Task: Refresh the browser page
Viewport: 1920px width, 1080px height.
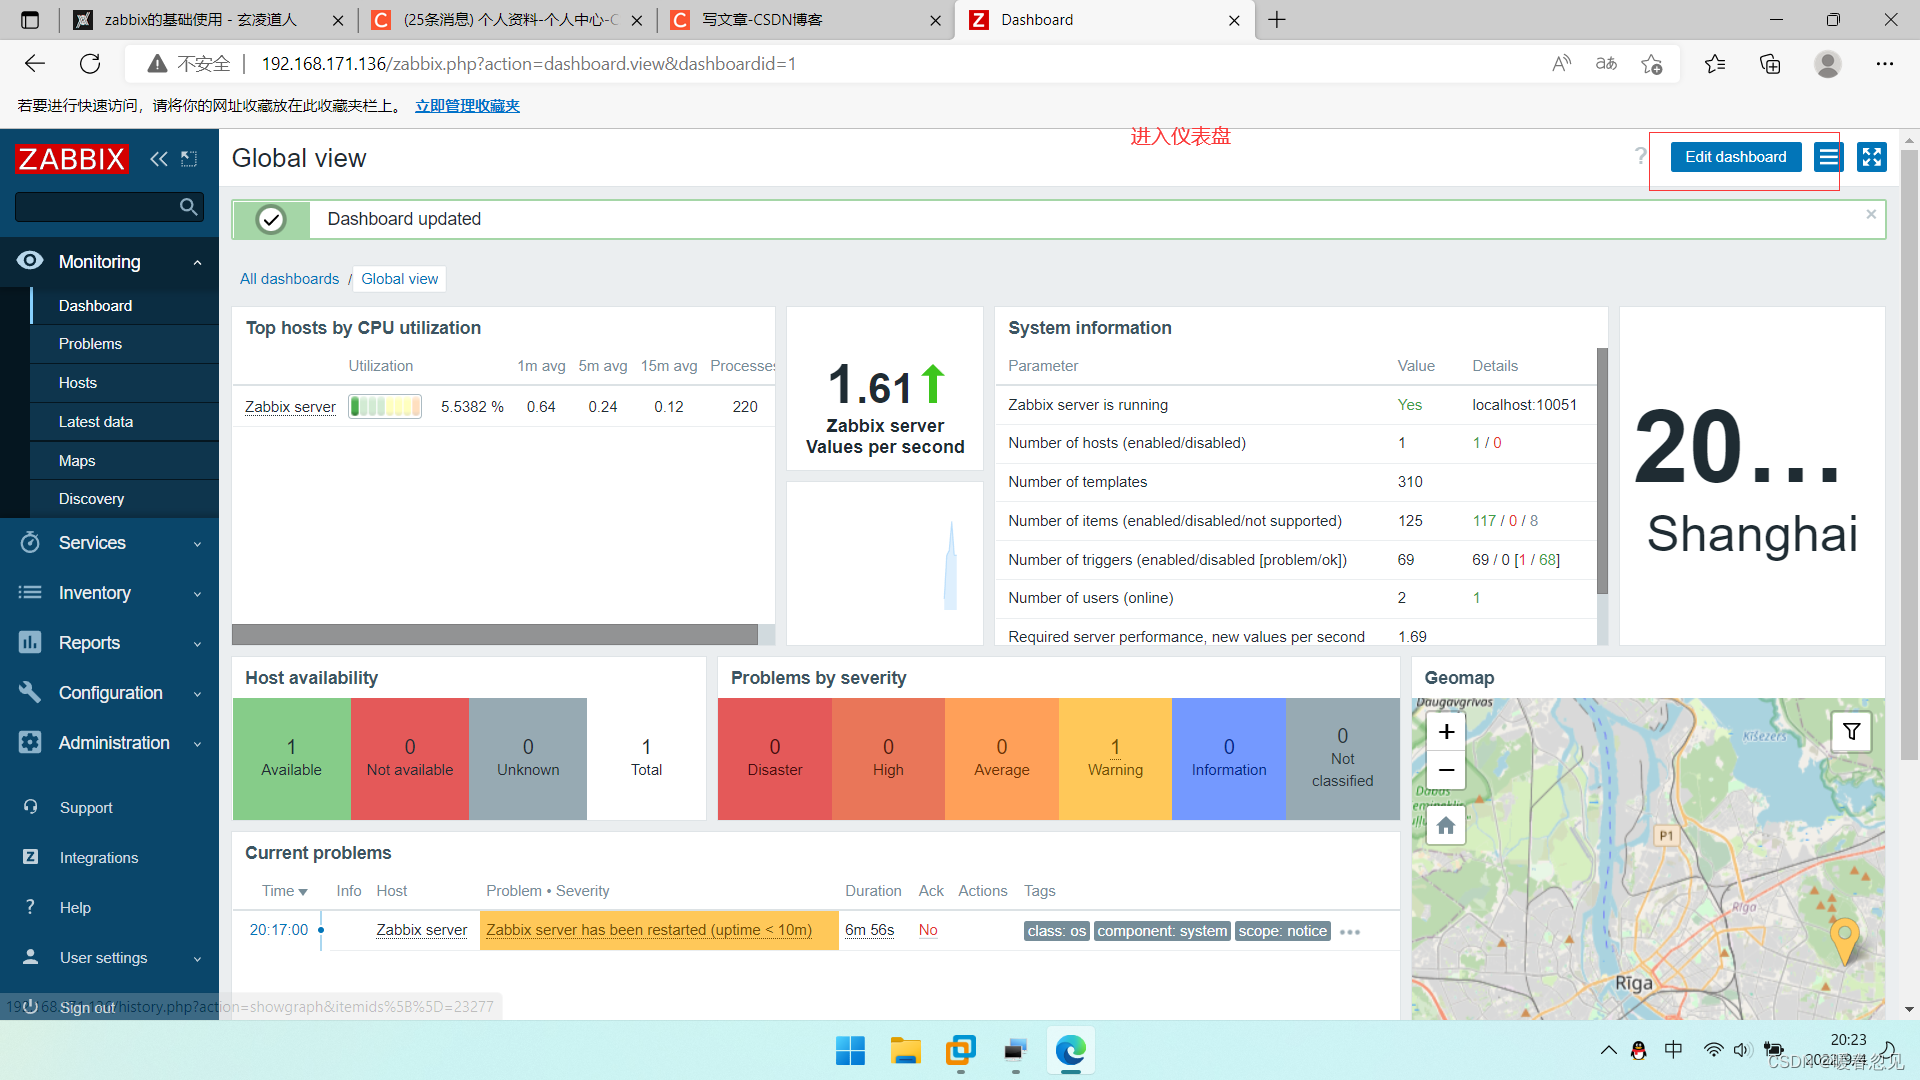Action: pos(90,64)
